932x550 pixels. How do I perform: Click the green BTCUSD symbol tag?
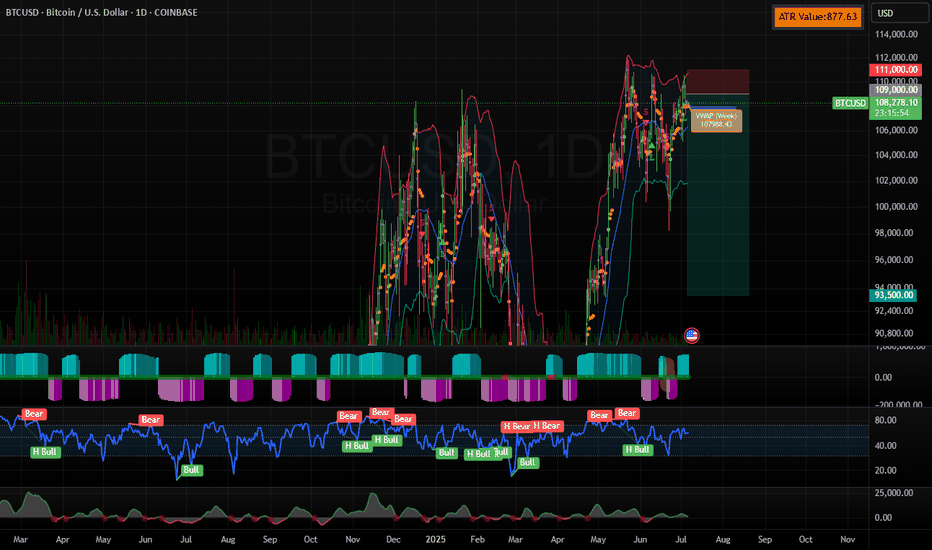[x=850, y=103]
